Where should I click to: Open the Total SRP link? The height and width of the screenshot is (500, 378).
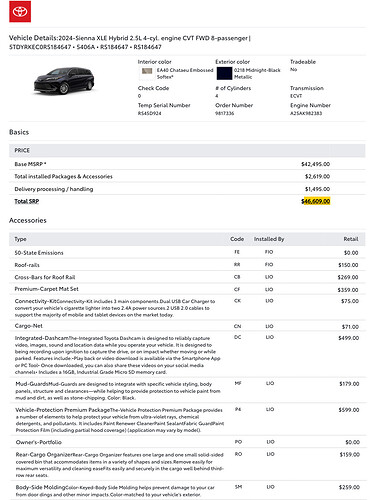point(27,201)
